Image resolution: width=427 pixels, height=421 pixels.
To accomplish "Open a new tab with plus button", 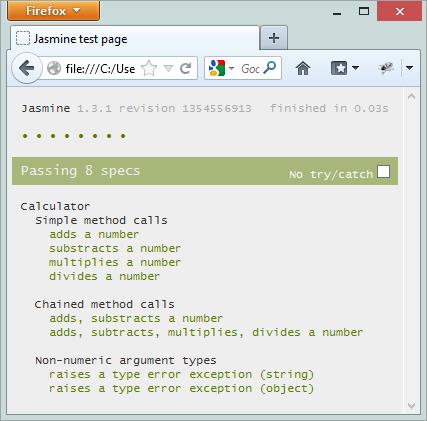I will point(274,38).
